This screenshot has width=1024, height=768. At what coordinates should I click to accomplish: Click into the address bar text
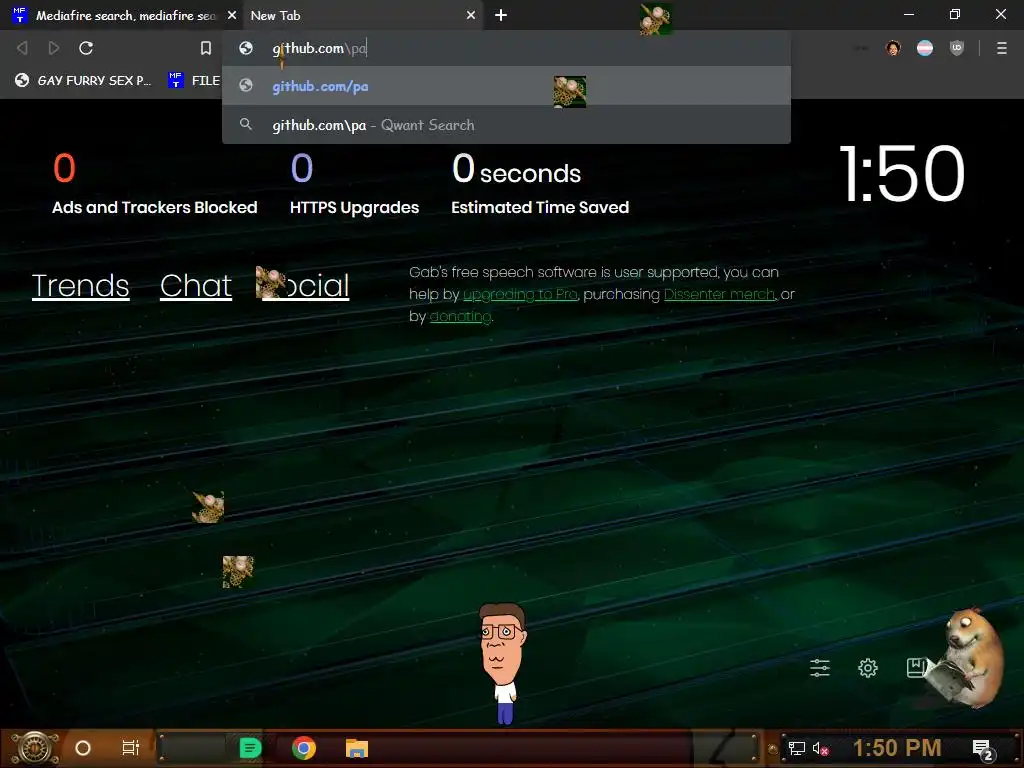(x=319, y=48)
